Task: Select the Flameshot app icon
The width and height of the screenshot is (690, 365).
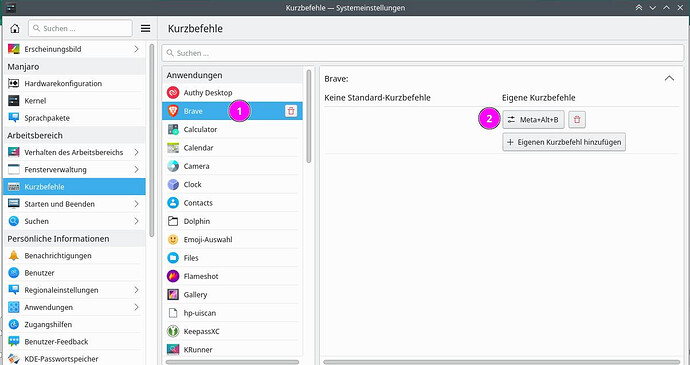Action: (x=173, y=277)
